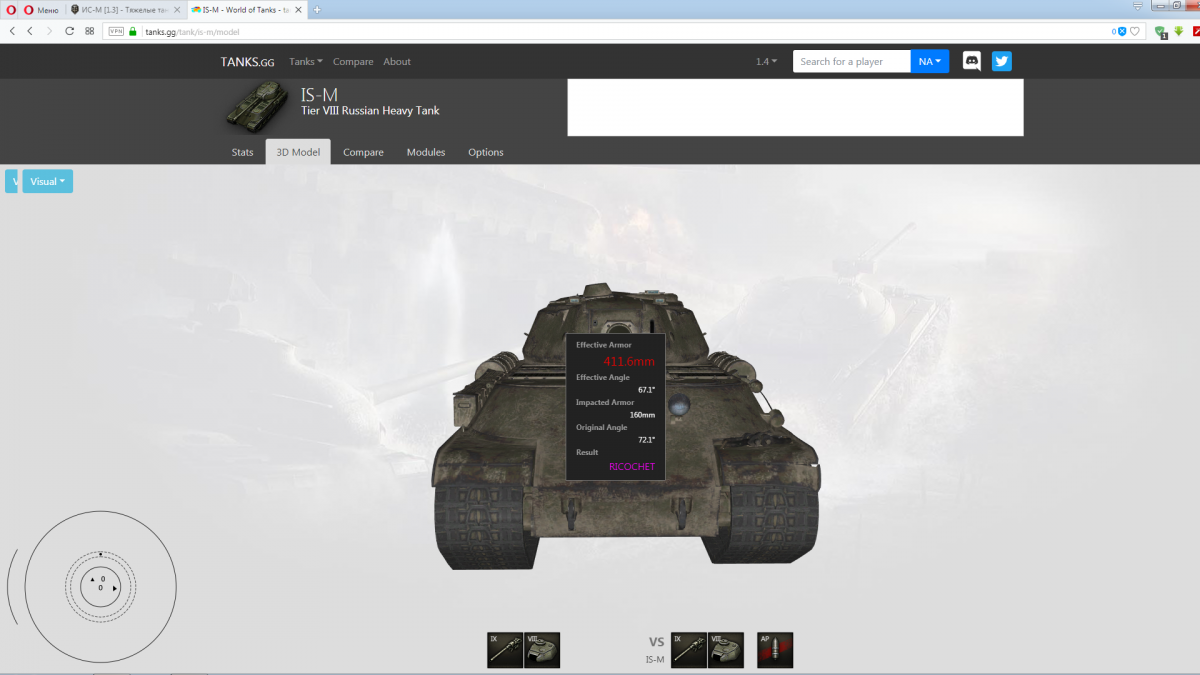Select the left tier VIII turret module

[542, 650]
